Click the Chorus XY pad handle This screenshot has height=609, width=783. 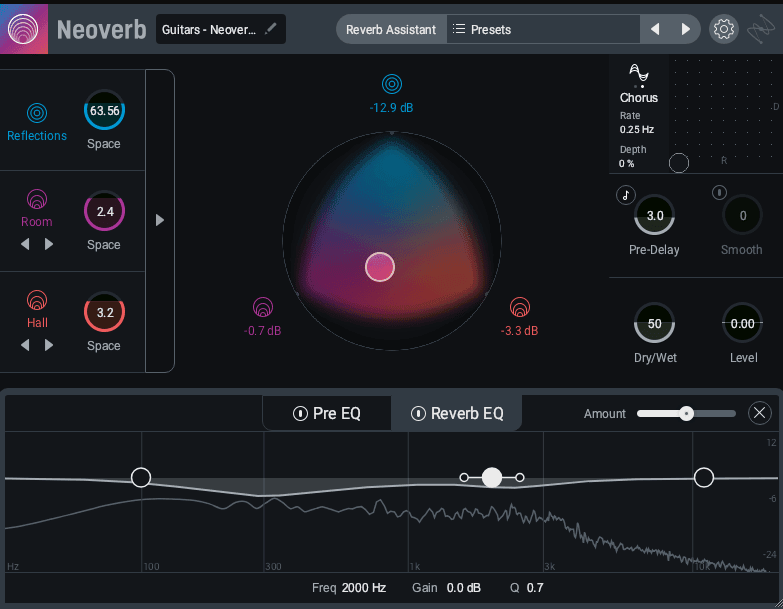pyautogui.click(x=679, y=163)
